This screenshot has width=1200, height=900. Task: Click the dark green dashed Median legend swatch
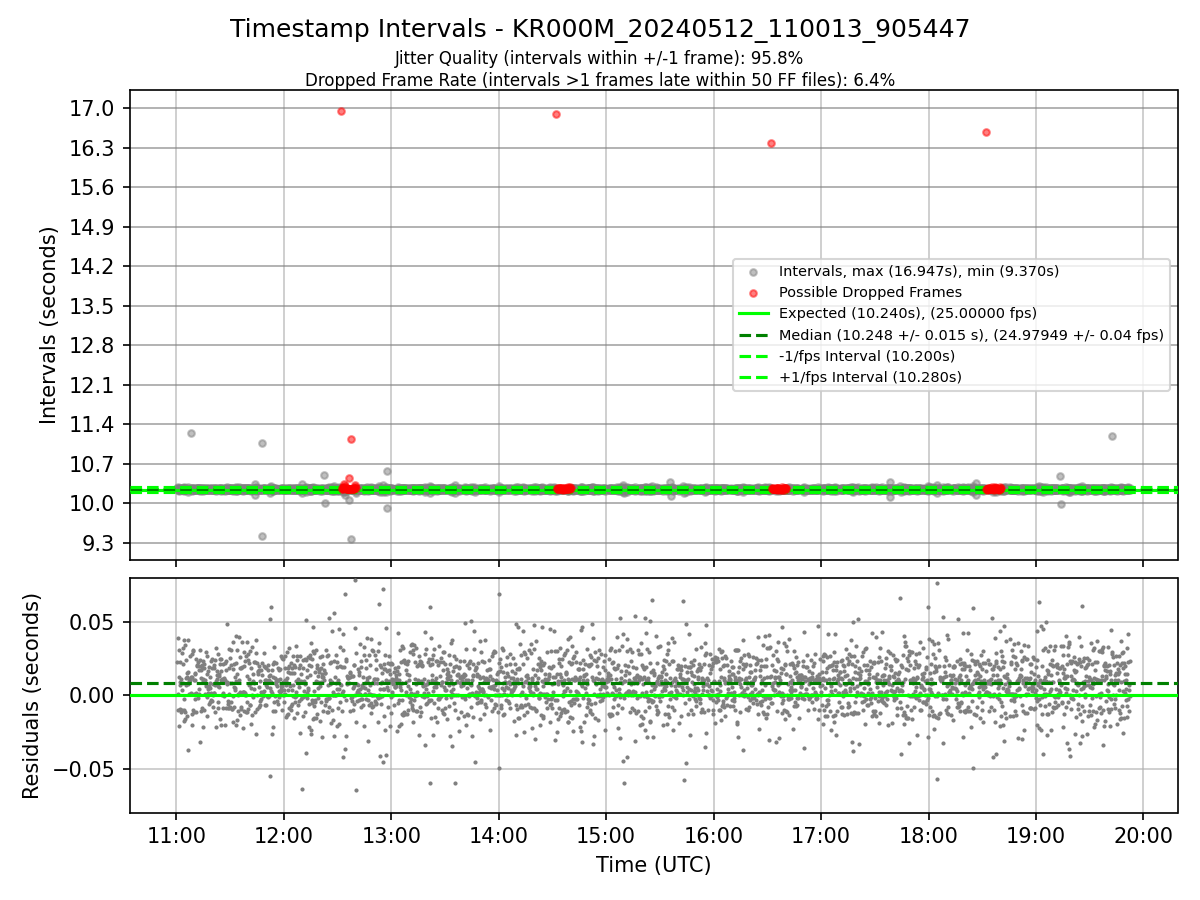click(x=753, y=335)
